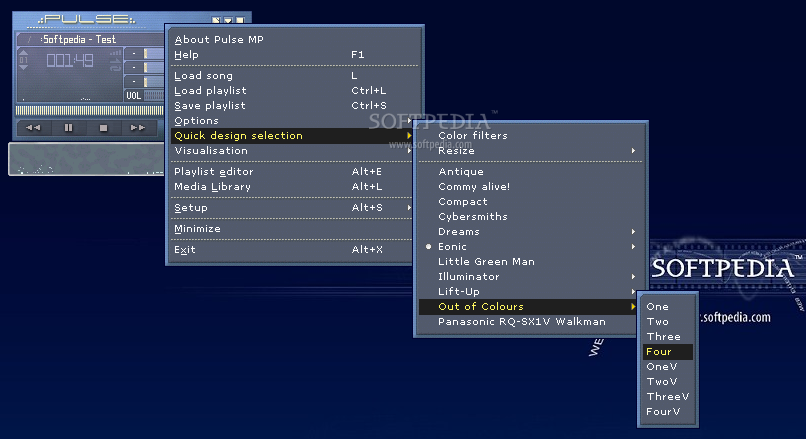The height and width of the screenshot is (439, 806).
Task: Open the Options menu entry
Action: click(x=291, y=120)
